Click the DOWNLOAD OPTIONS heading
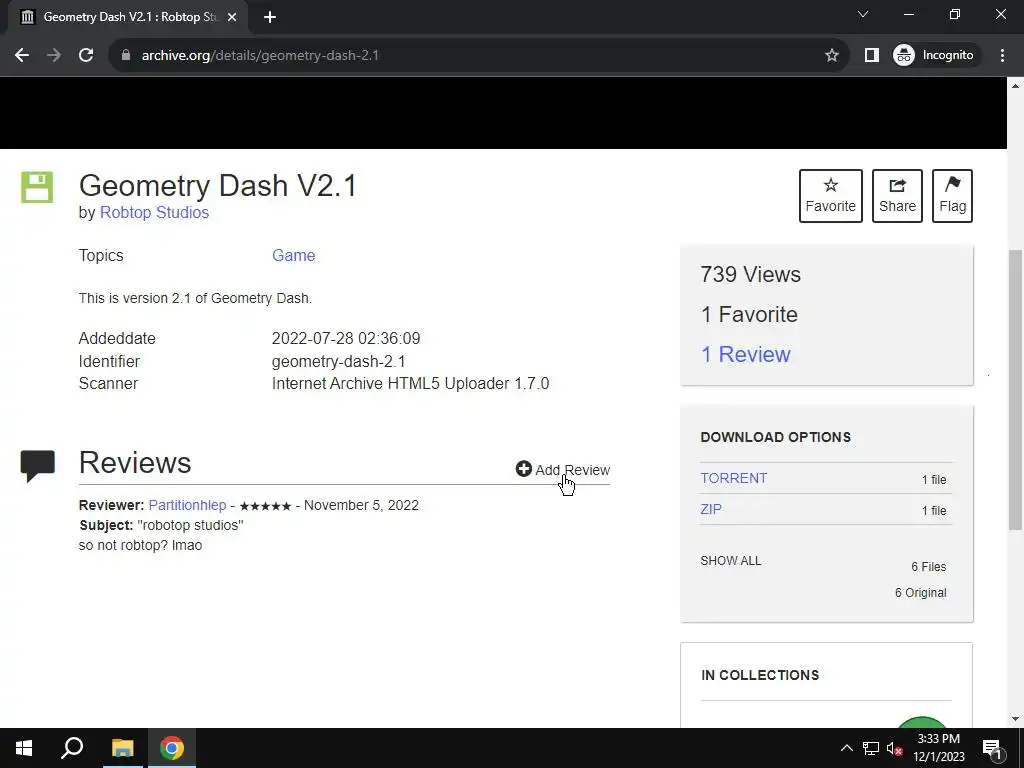1024x768 pixels. (x=776, y=438)
